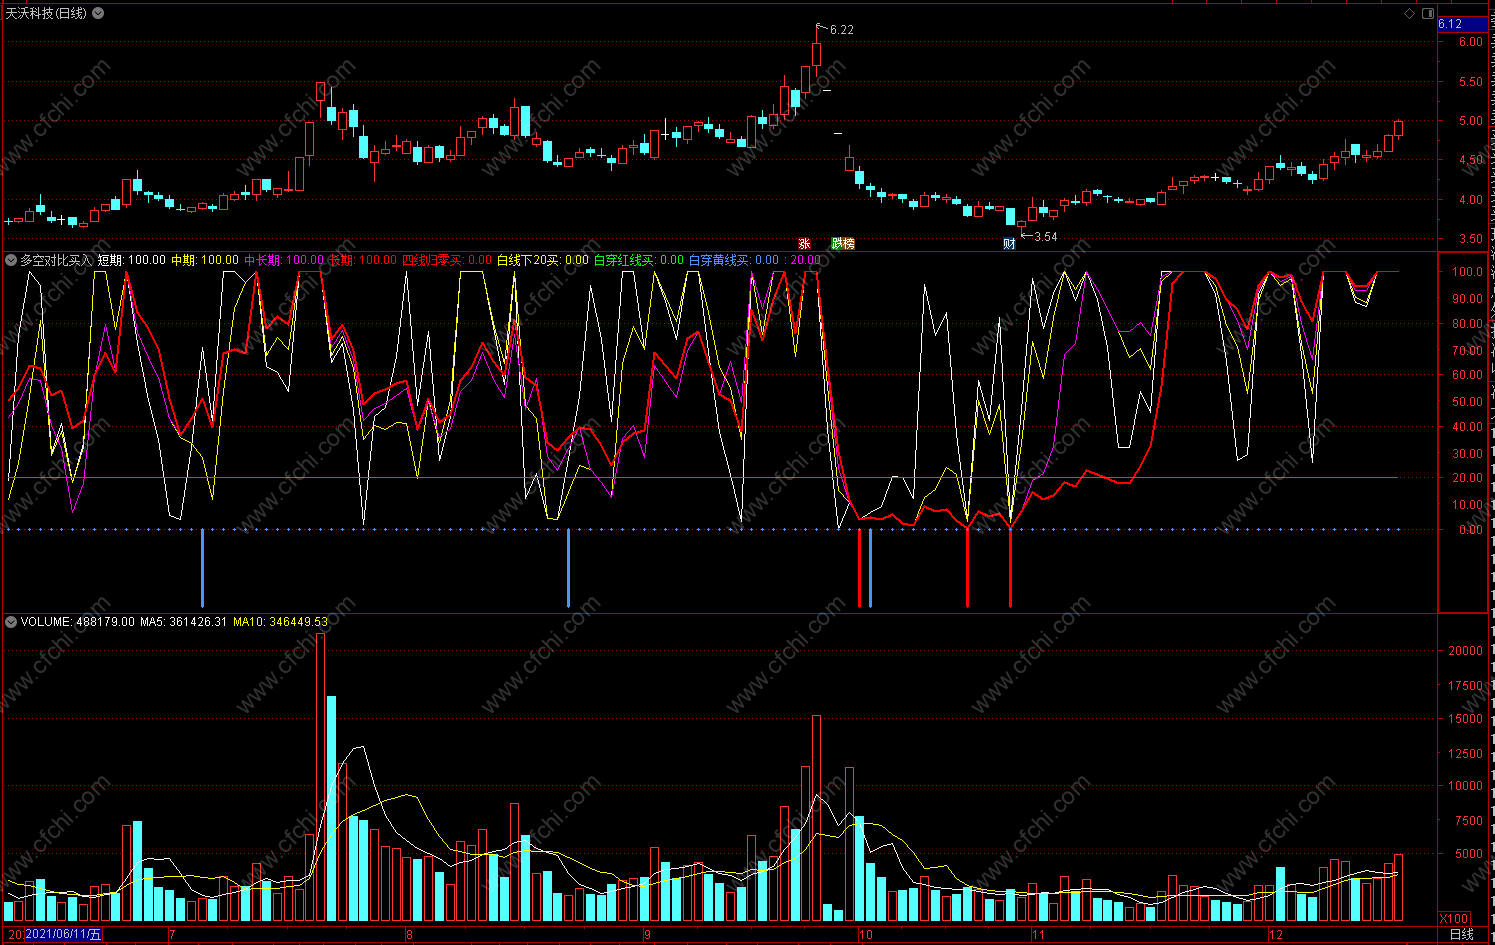Select the 四线归零买: 0.00 label
The image size is (1495, 945).
coord(447,260)
